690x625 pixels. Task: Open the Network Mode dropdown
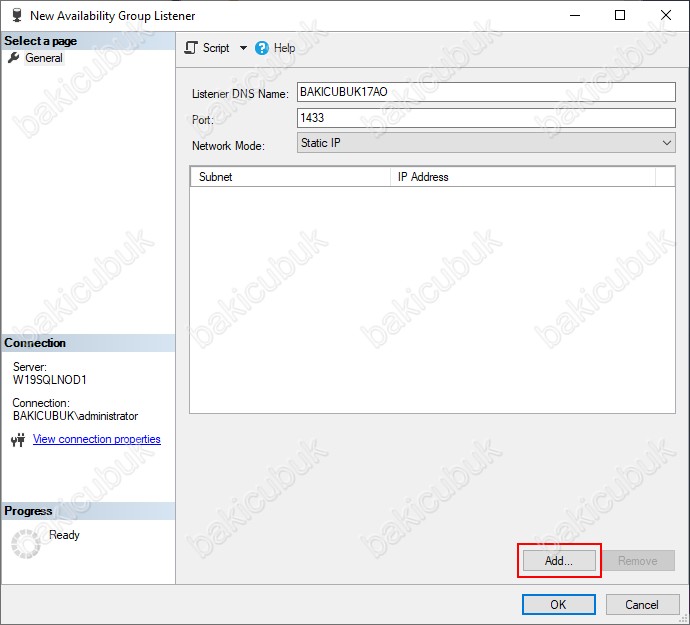point(486,143)
